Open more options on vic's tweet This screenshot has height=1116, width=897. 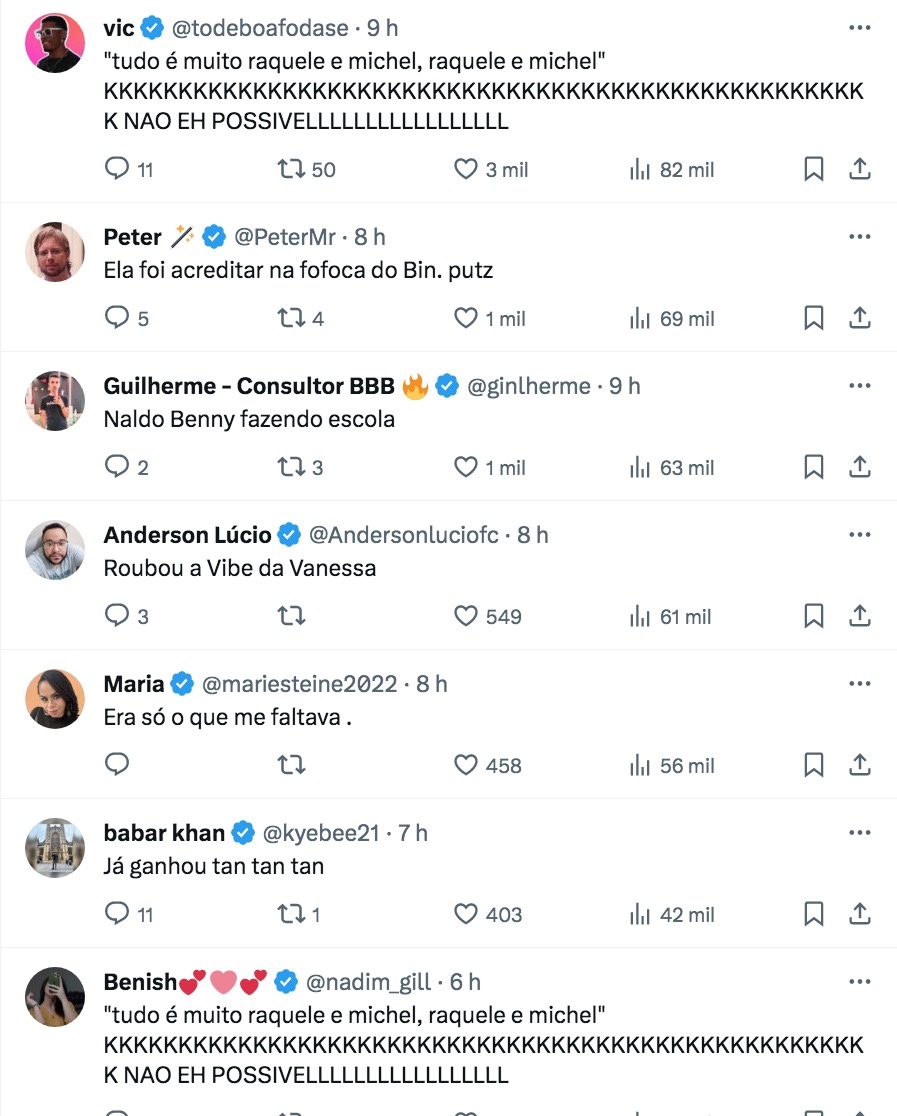pos(859,28)
